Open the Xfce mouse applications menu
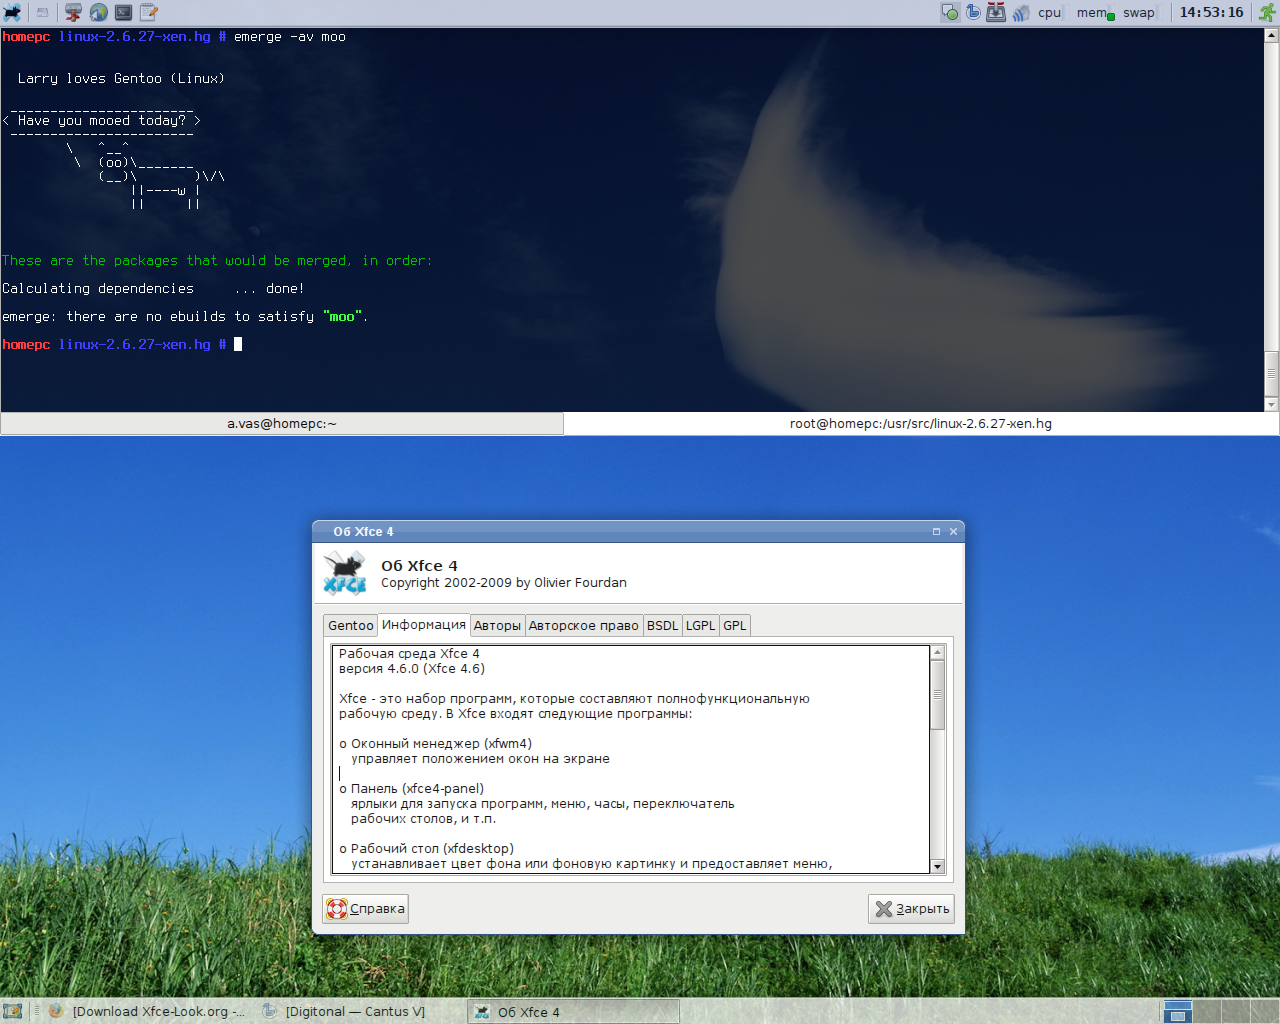1280x1024 pixels. tap(12, 12)
